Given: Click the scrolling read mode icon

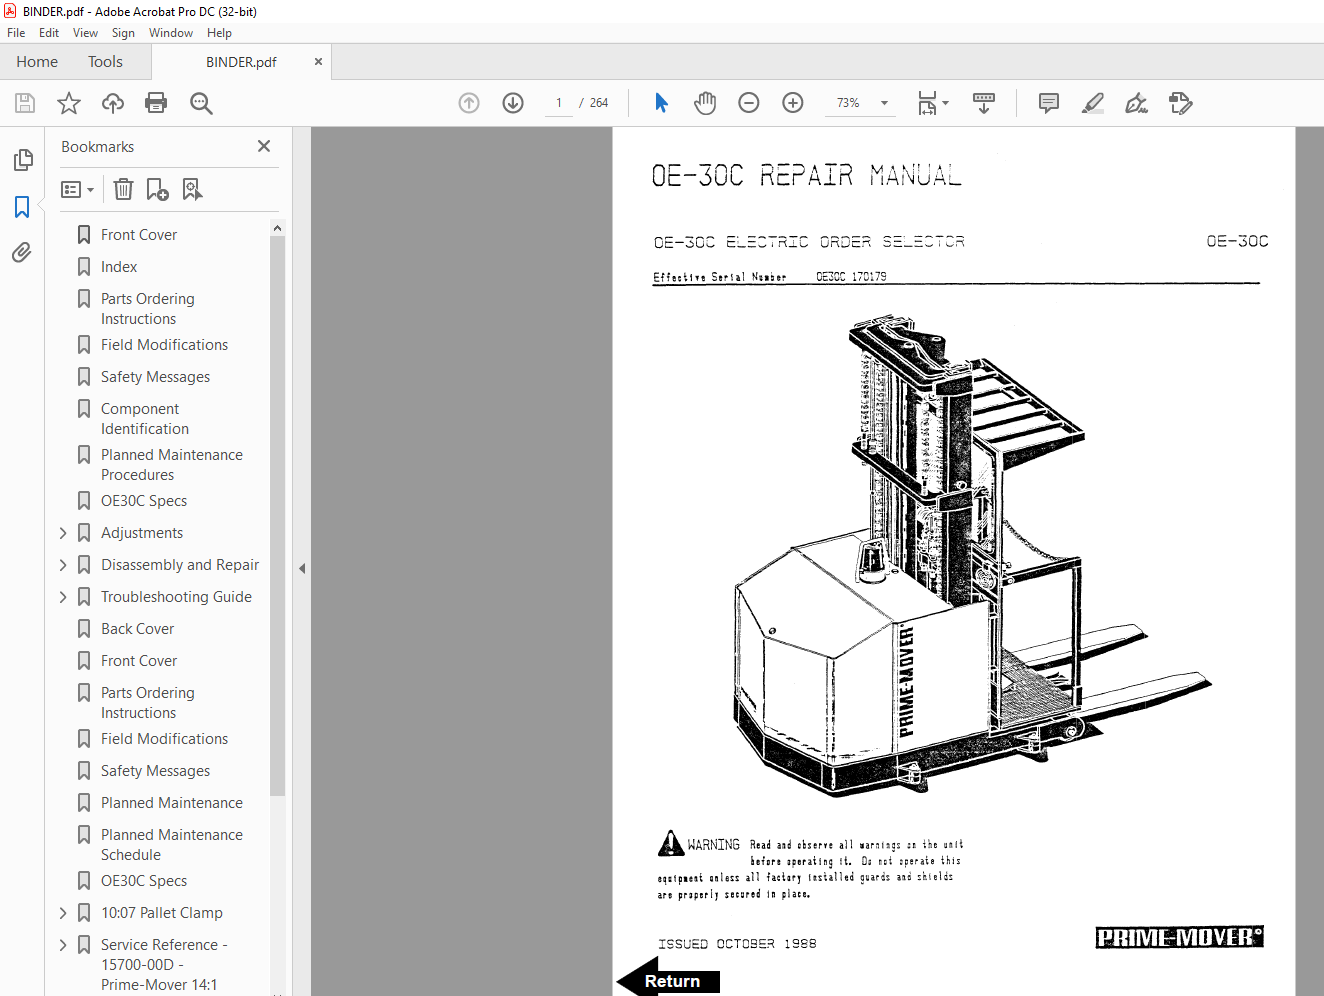Looking at the screenshot, I should pos(984,103).
